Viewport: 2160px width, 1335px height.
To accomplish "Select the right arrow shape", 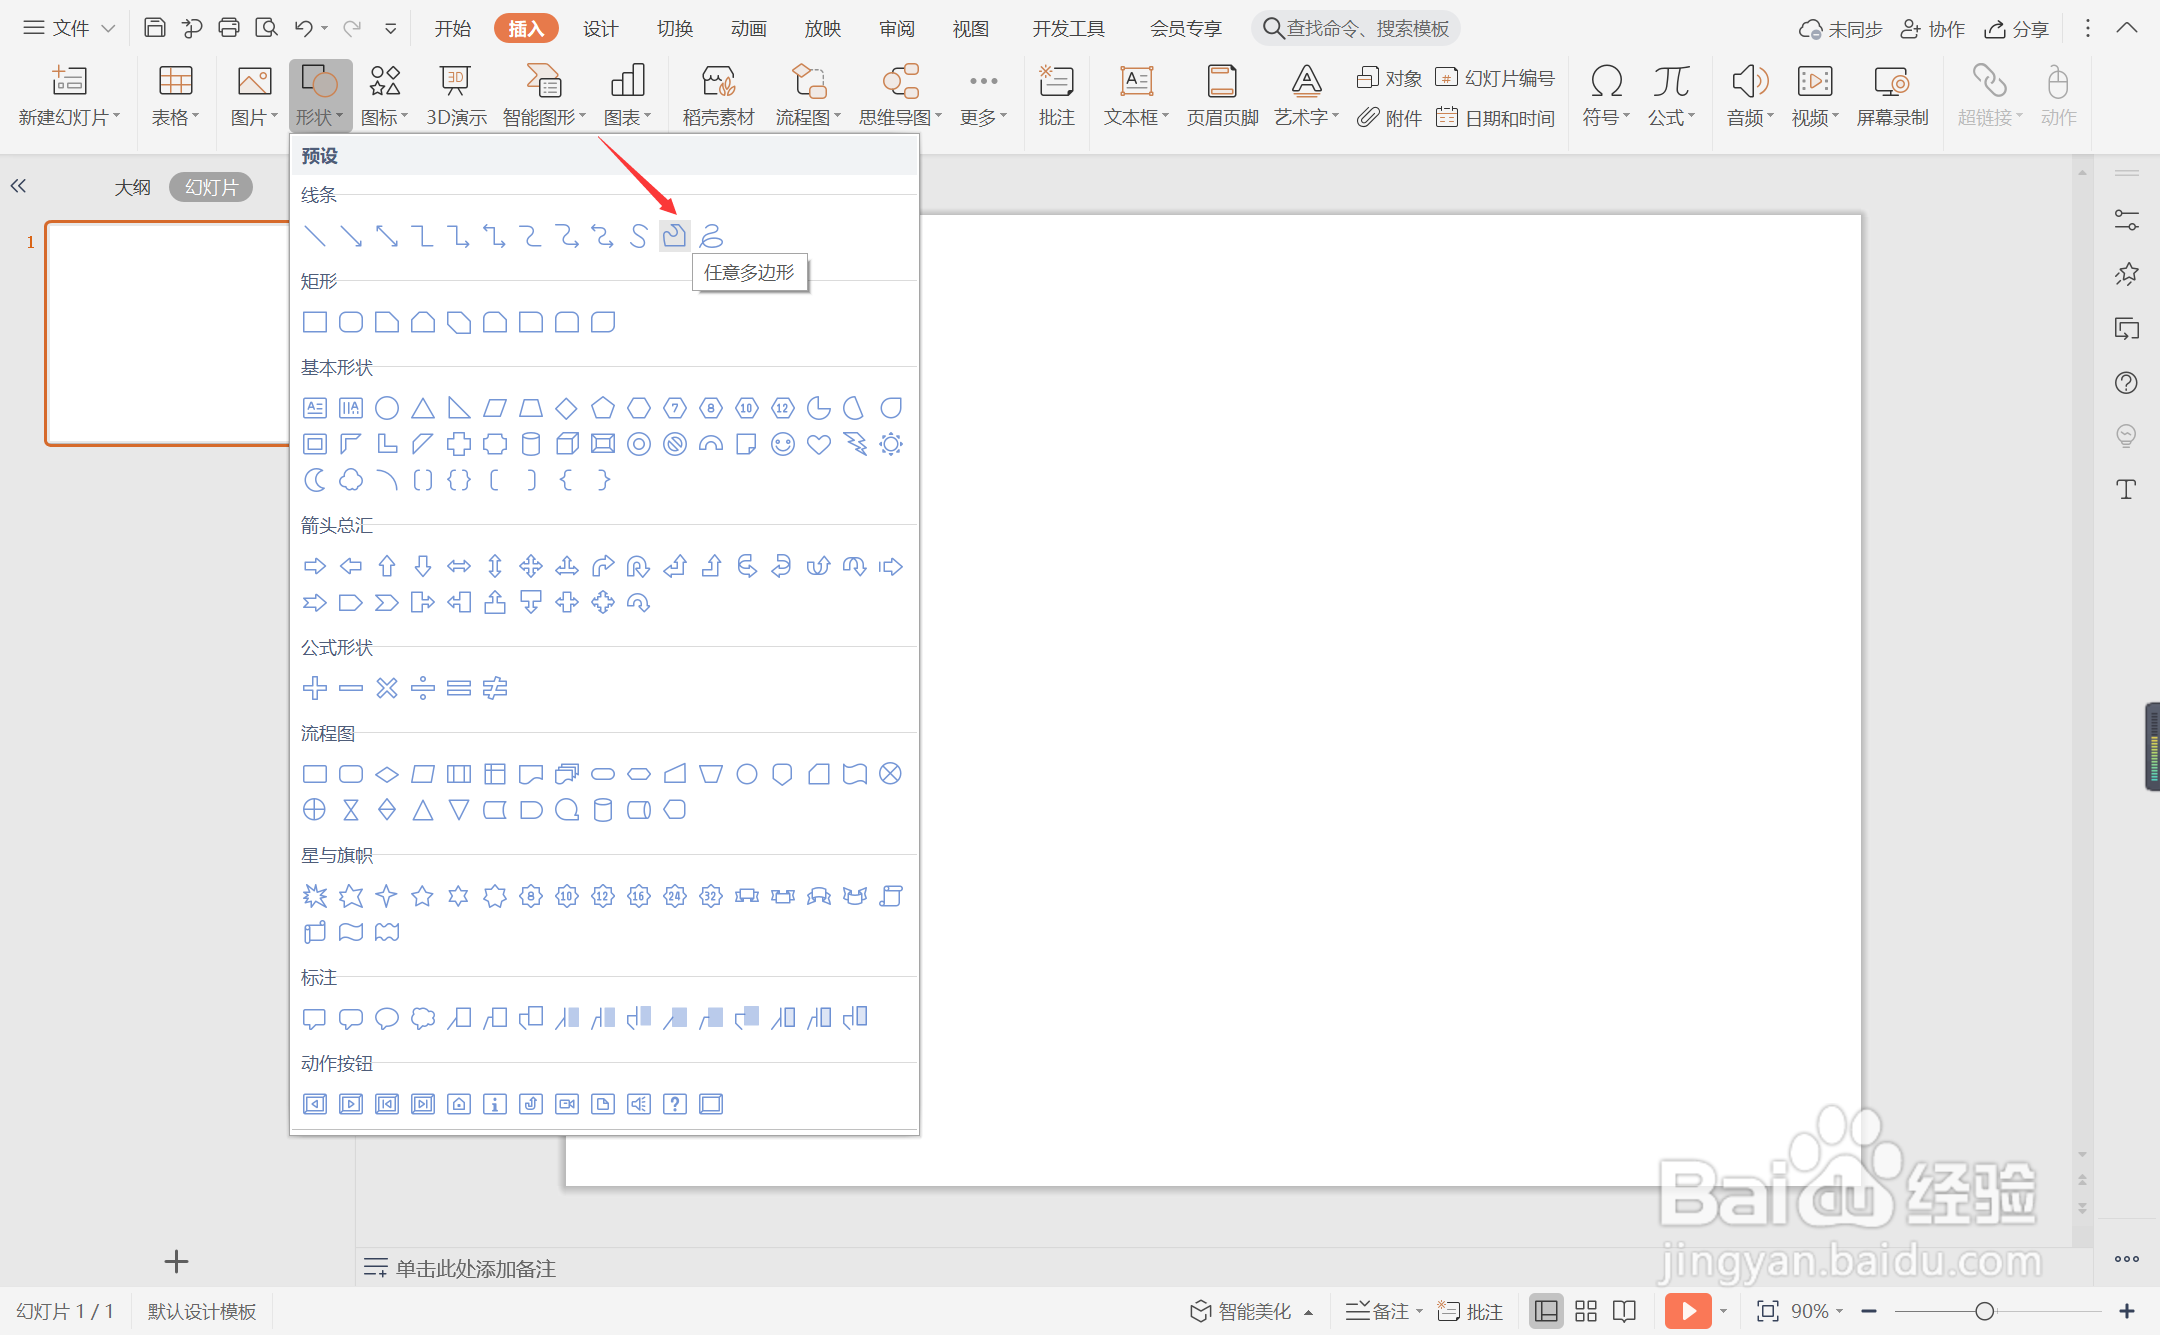I will point(315,567).
